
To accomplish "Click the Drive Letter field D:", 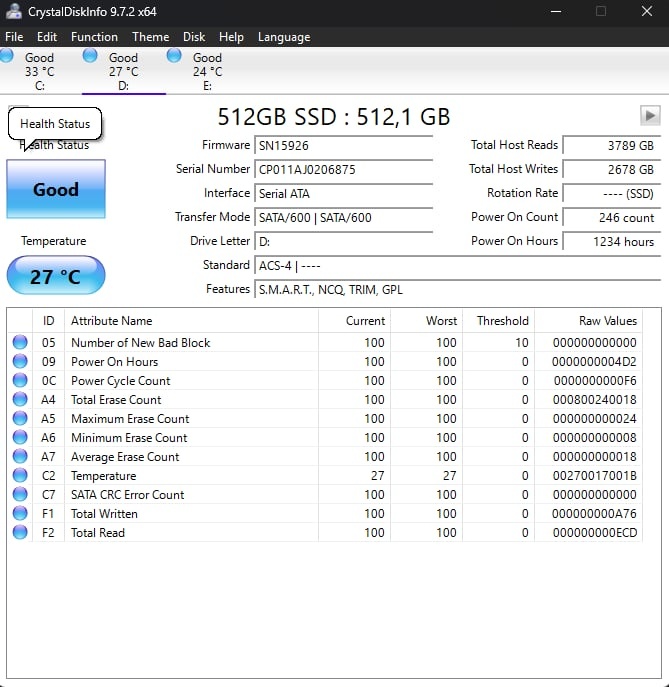I will tap(343, 242).
